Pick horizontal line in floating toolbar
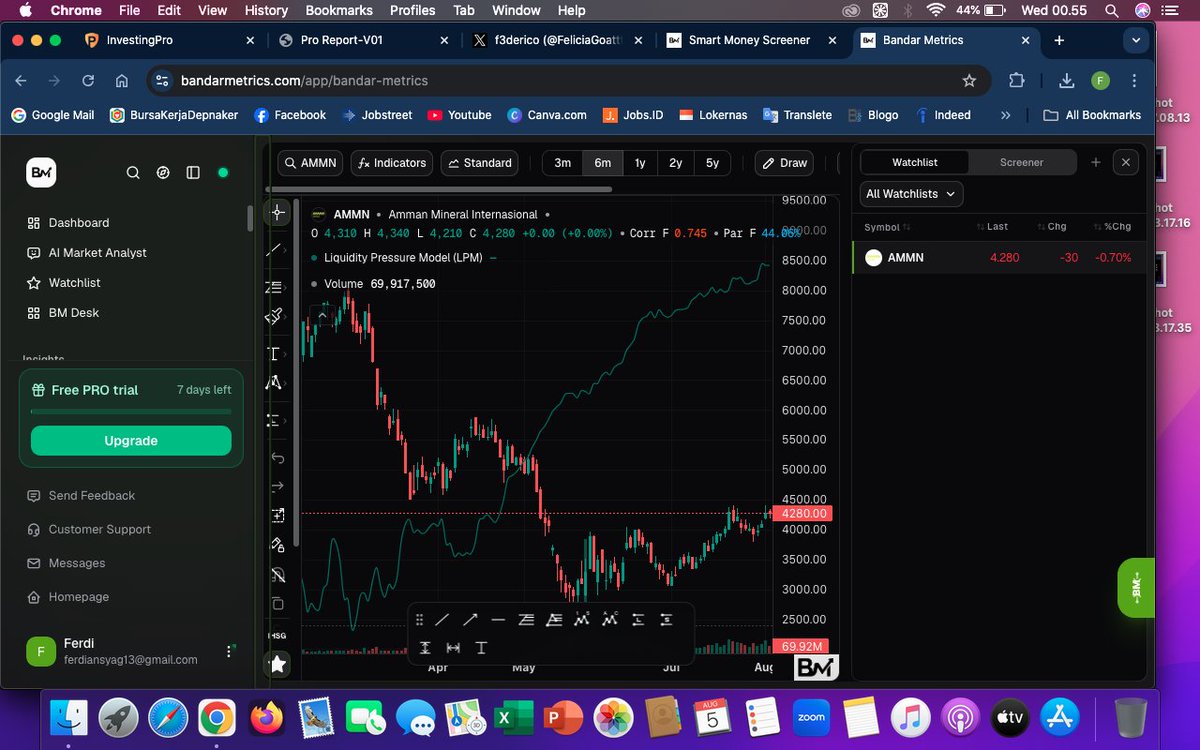Image resolution: width=1200 pixels, height=750 pixels. (x=498, y=620)
